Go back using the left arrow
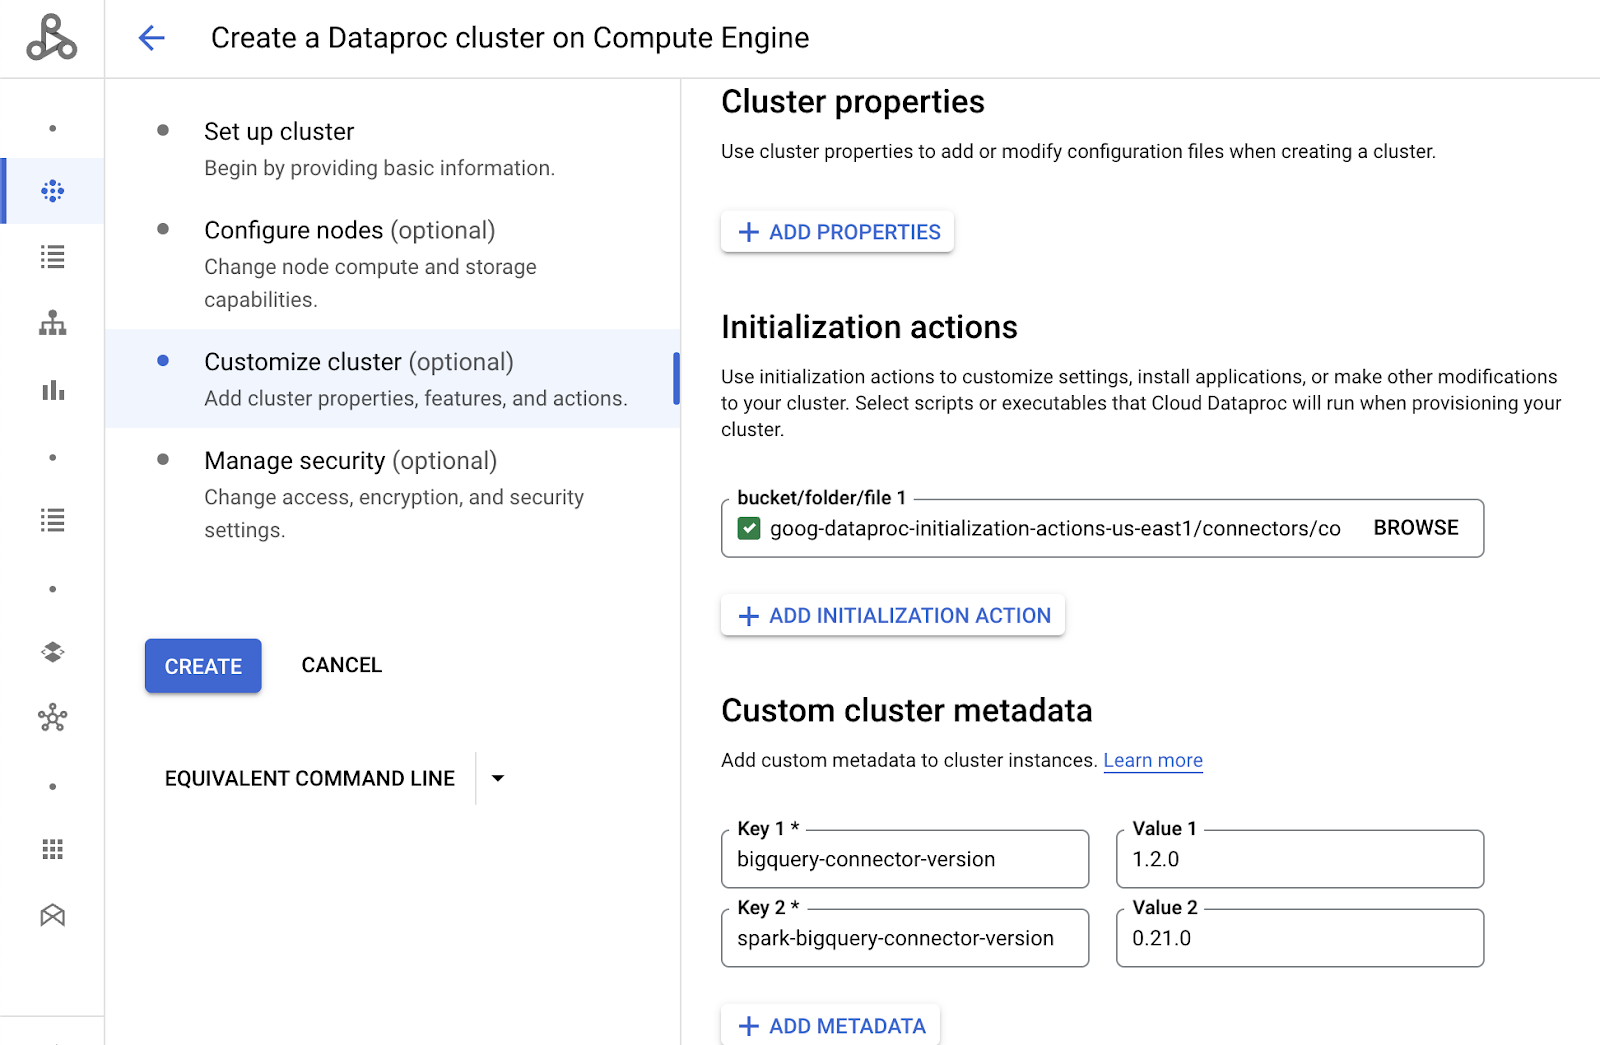 click(152, 38)
